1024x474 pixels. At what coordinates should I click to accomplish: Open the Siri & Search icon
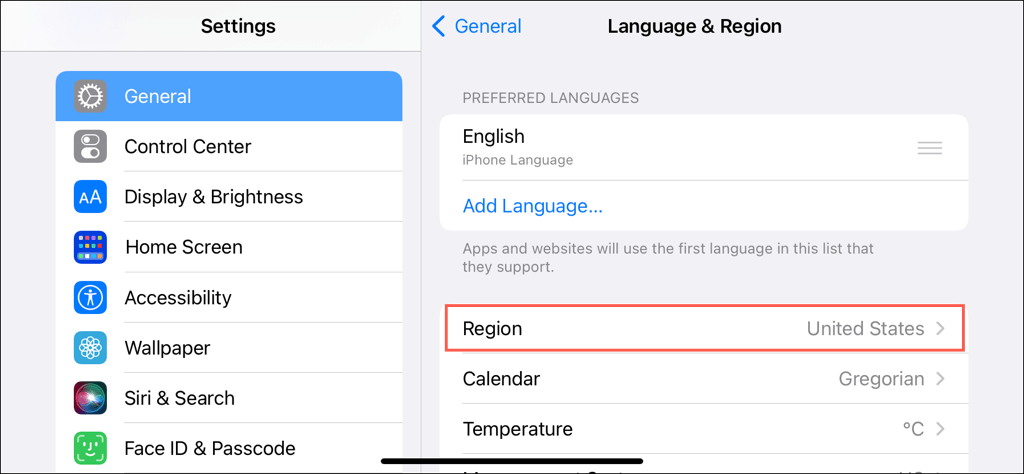click(90, 398)
